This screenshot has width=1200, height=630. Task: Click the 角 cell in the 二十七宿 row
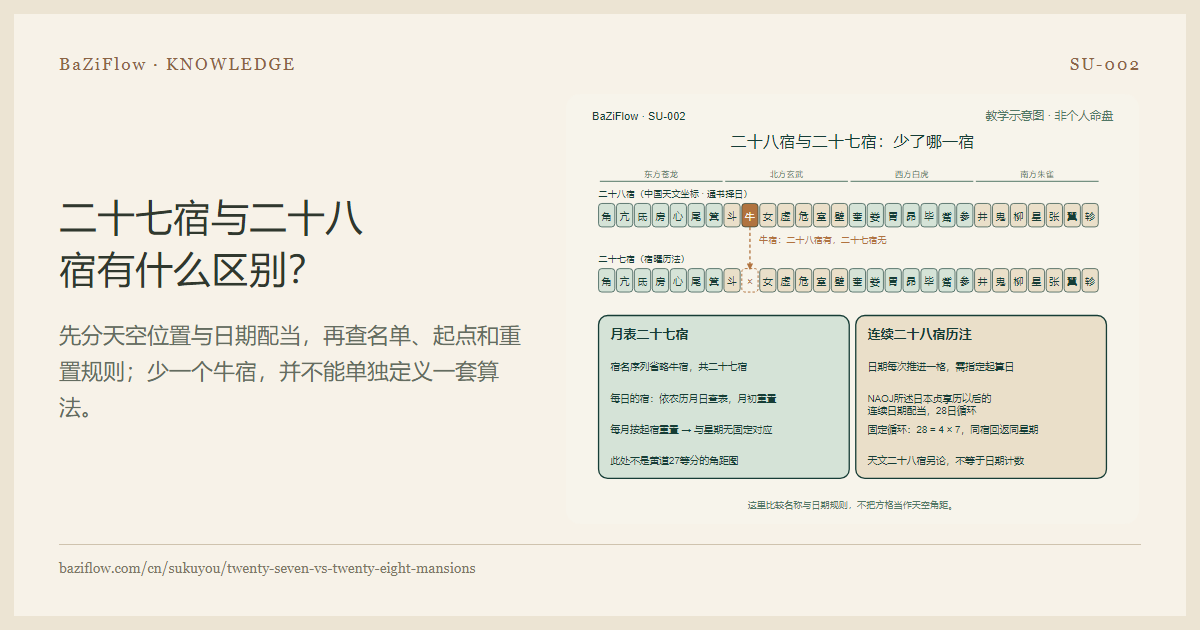pos(607,281)
